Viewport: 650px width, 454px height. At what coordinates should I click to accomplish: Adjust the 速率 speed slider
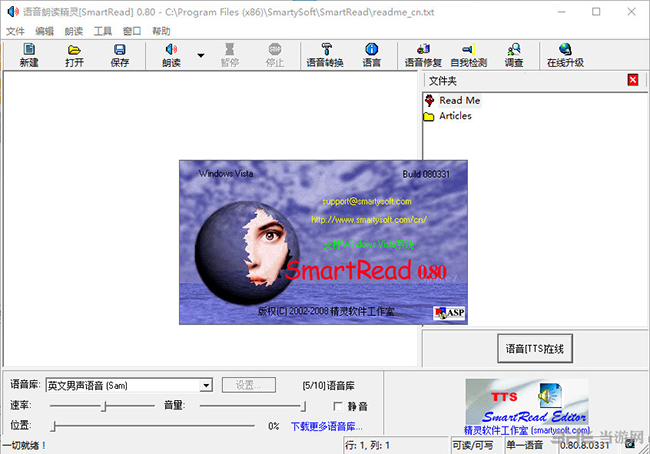102,405
